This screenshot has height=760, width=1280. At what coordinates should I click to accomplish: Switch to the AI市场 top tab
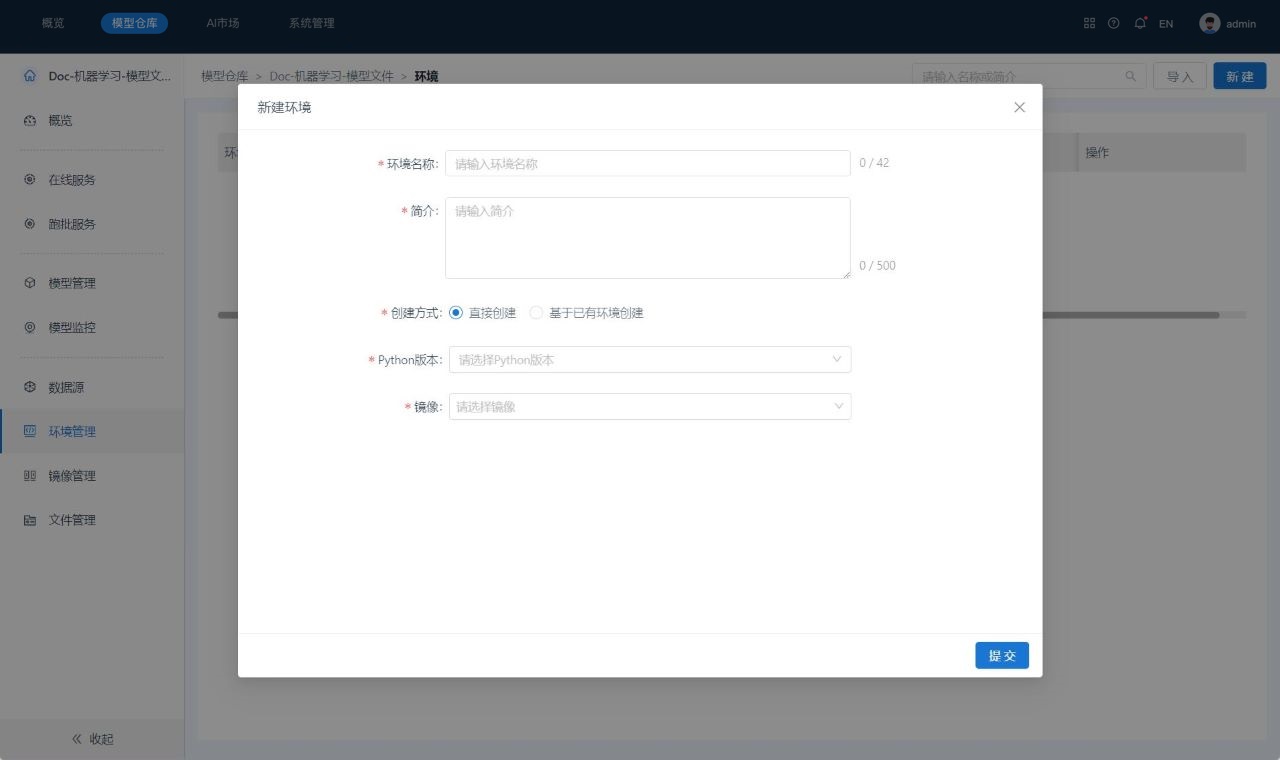click(223, 23)
